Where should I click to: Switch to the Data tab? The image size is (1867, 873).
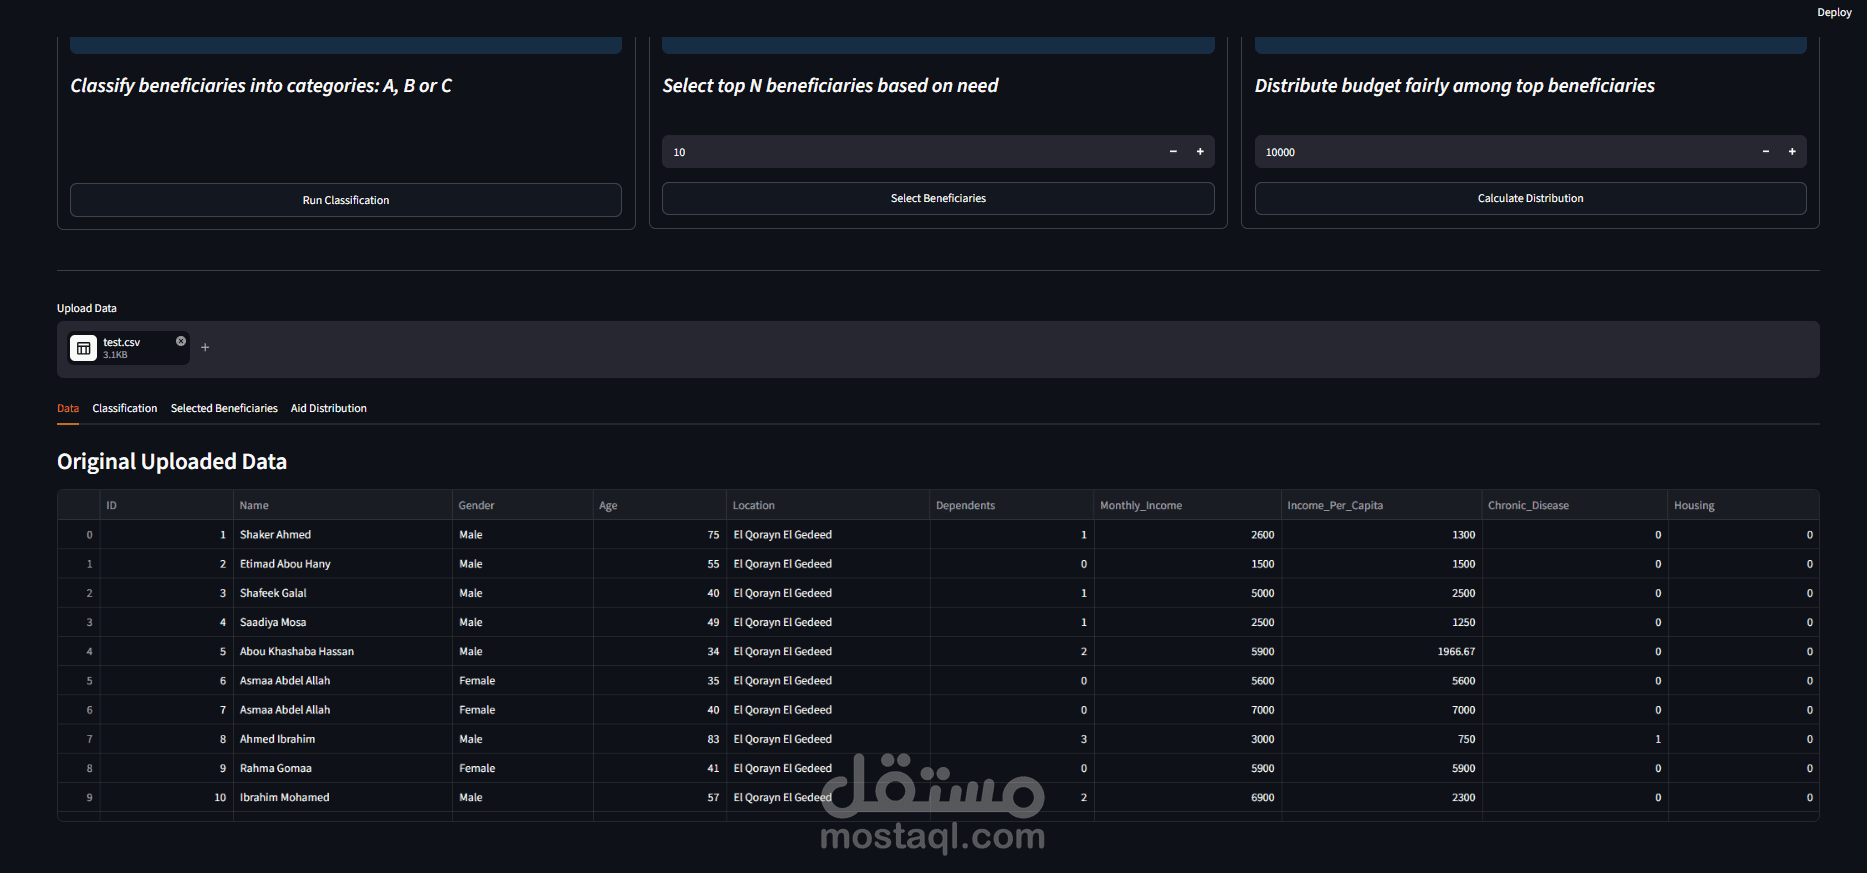point(68,408)
